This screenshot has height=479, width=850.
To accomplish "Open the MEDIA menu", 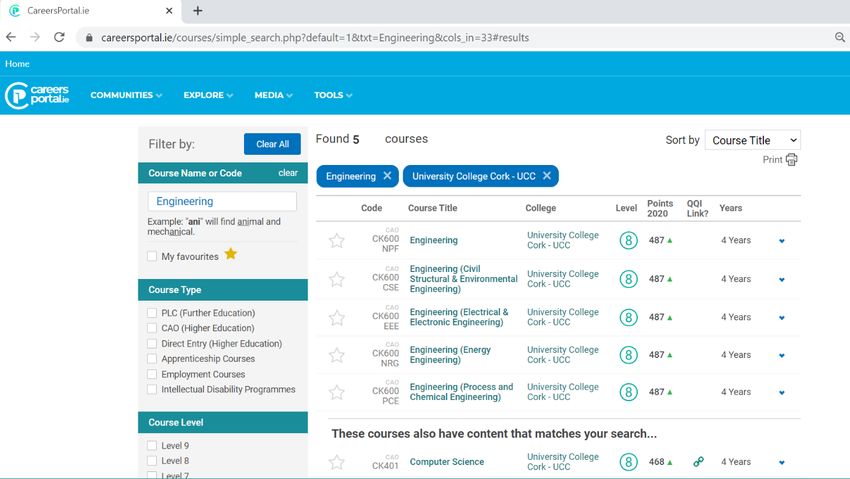I will [x=273, y=95].
